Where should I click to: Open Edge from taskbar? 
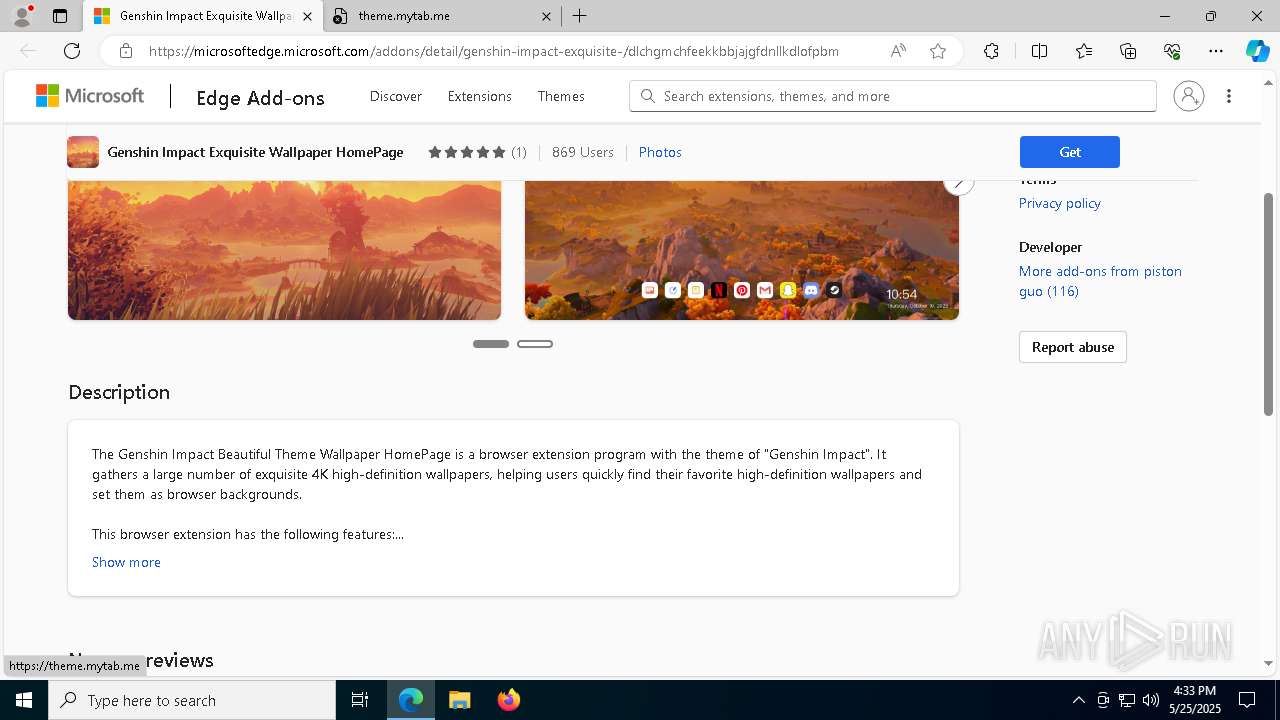coord(411,700)
